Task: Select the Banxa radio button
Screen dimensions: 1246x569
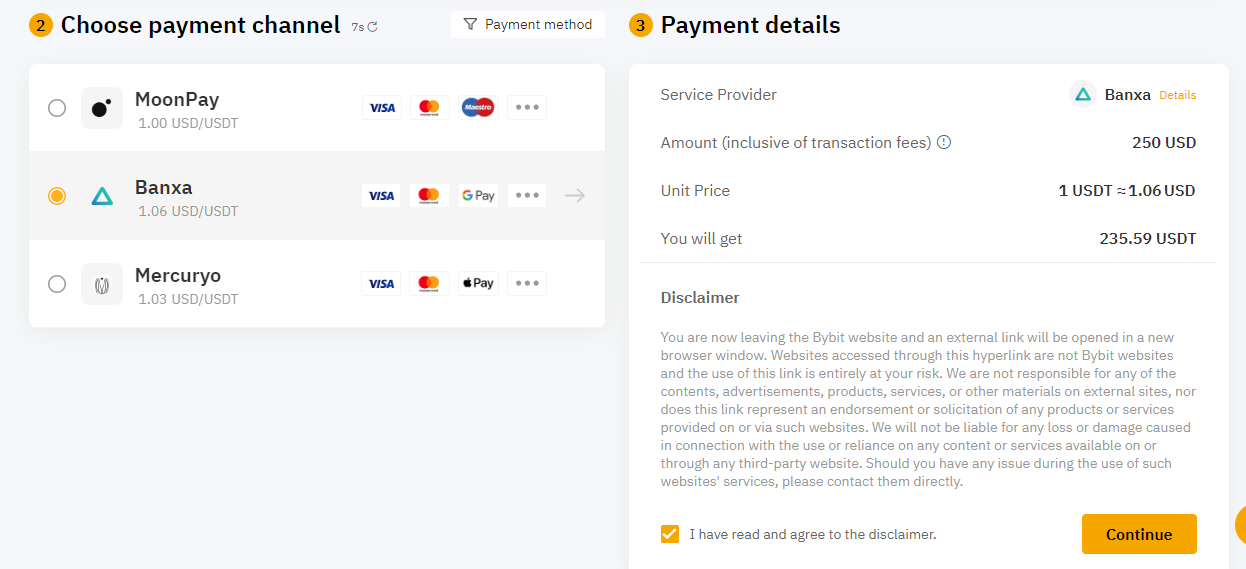Action: (x=57, y=196)
